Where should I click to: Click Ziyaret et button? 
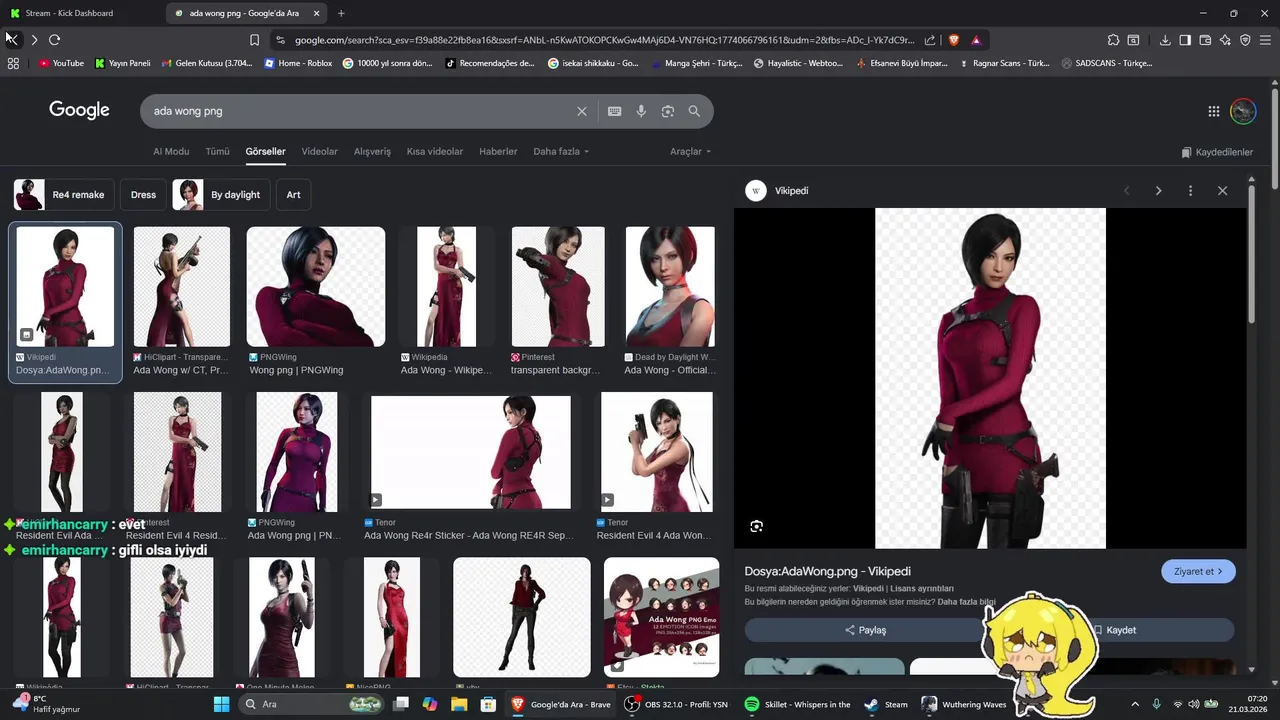coord(1198,572)
